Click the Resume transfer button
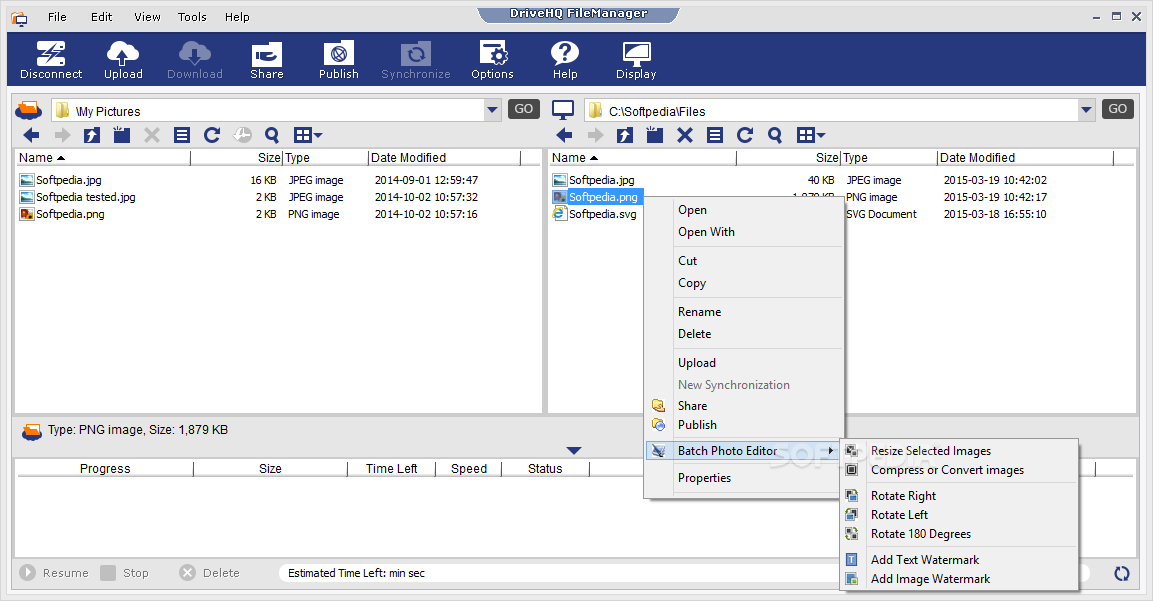The height and width of the screenshot is (601, 1153). tap(54, 573)
